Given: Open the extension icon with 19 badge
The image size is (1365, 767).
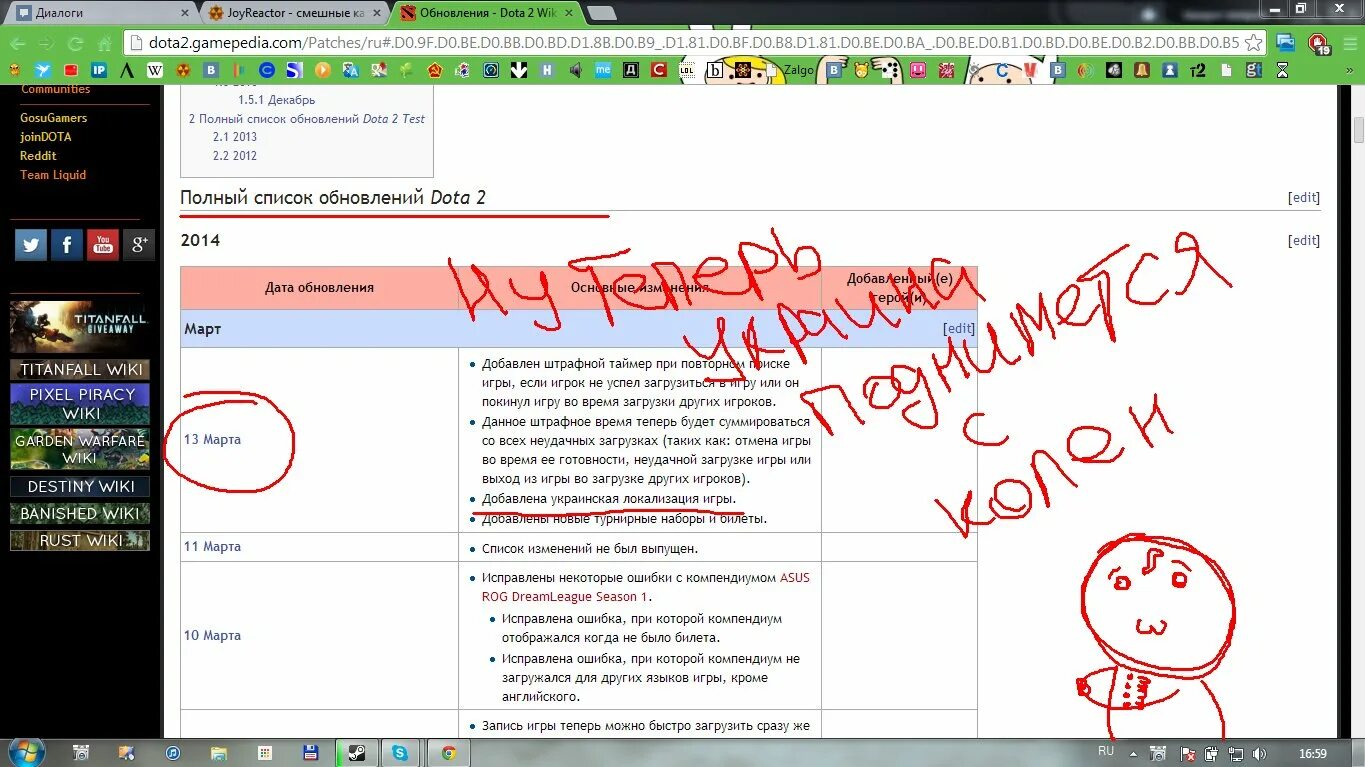Looking at the screenshot, I should 1320,44.
